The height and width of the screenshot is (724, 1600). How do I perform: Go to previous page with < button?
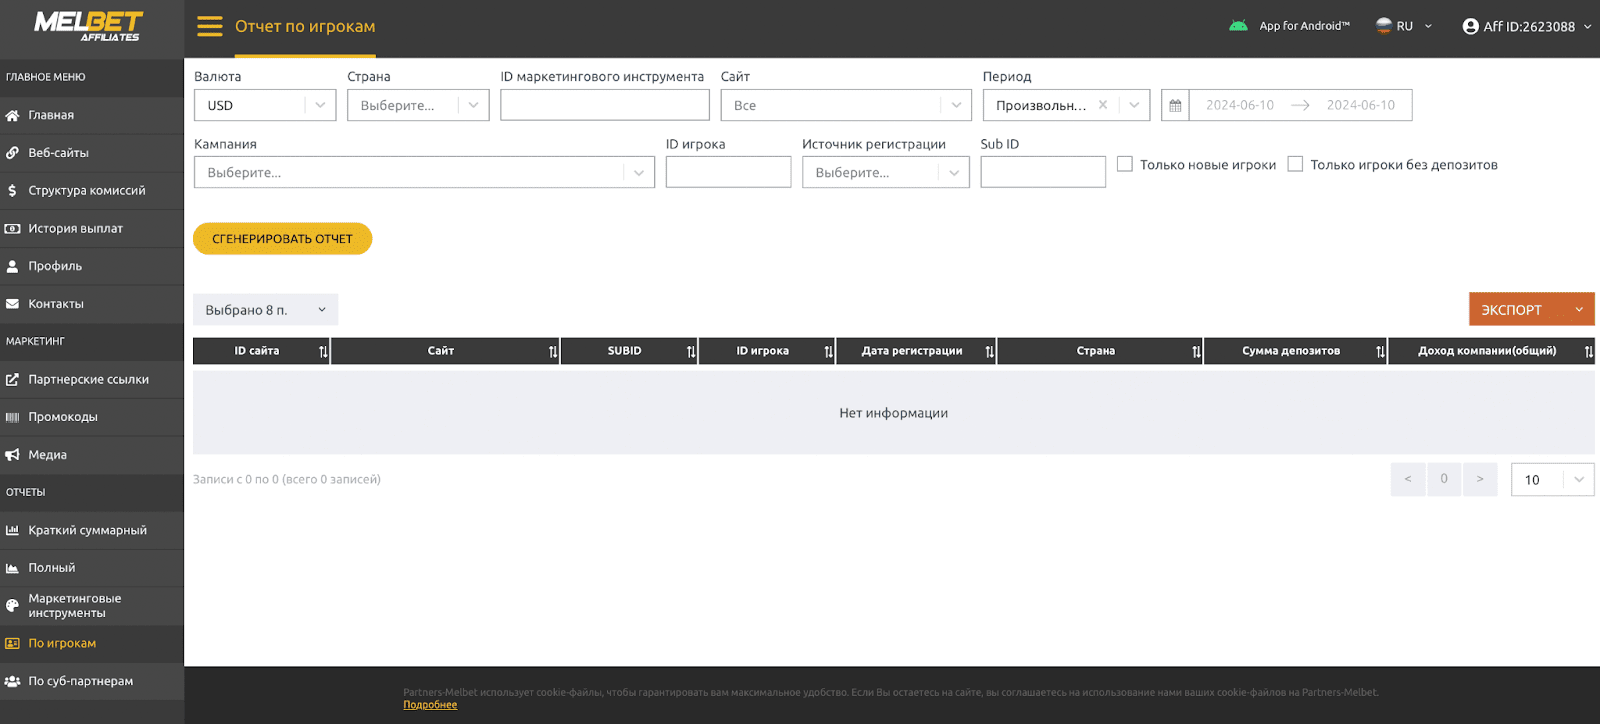(x=1408, y=479)
